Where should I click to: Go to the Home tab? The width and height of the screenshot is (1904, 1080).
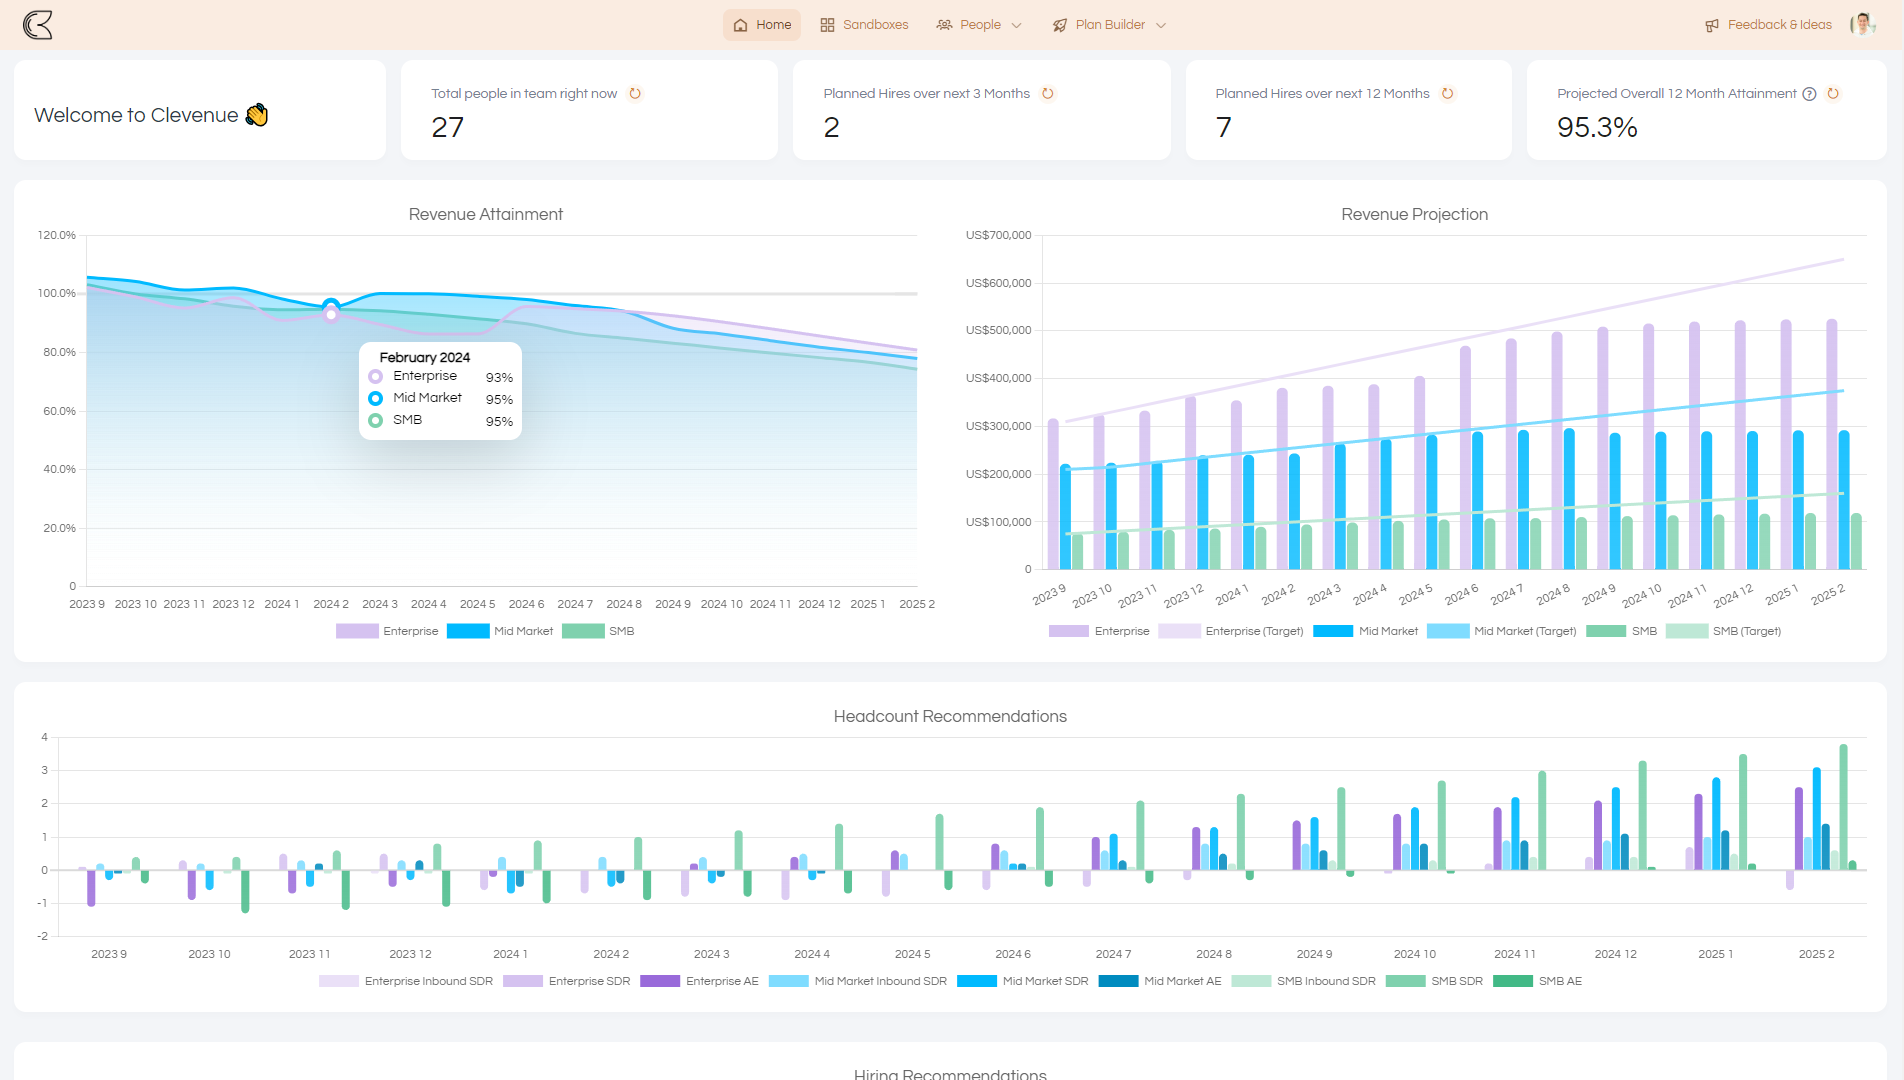coord(762,25)
